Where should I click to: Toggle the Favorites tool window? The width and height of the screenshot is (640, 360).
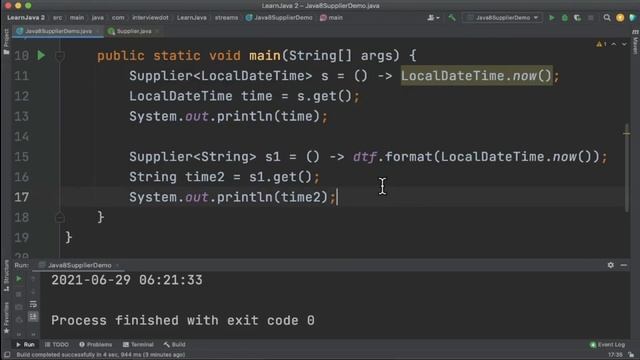(6, 318)
